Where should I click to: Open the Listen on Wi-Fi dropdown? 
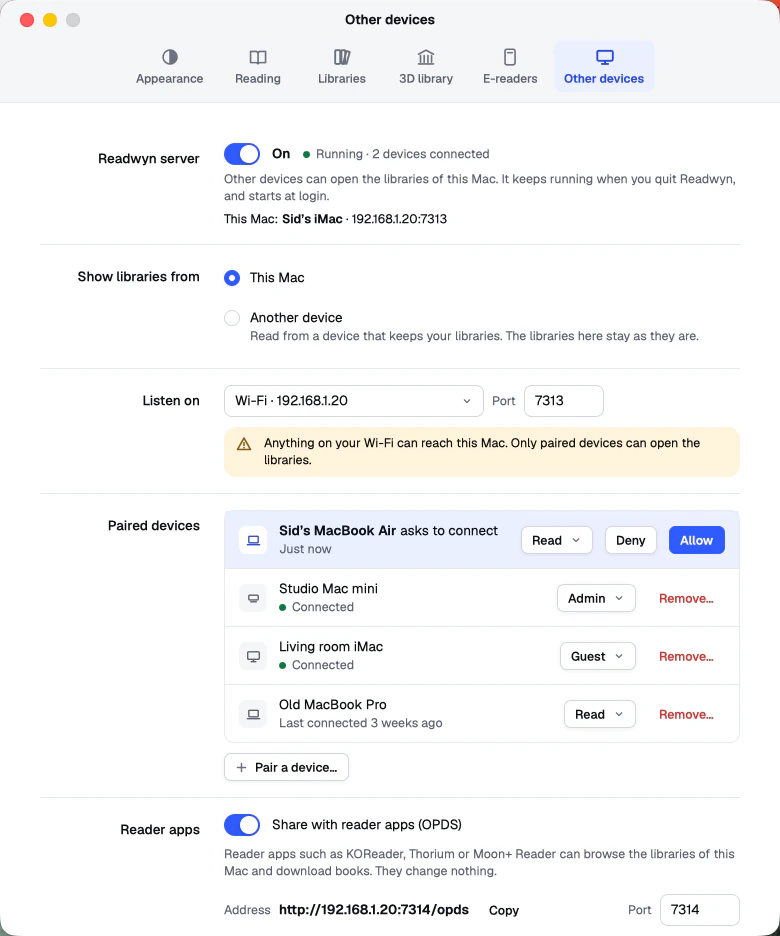pos(353,401)
